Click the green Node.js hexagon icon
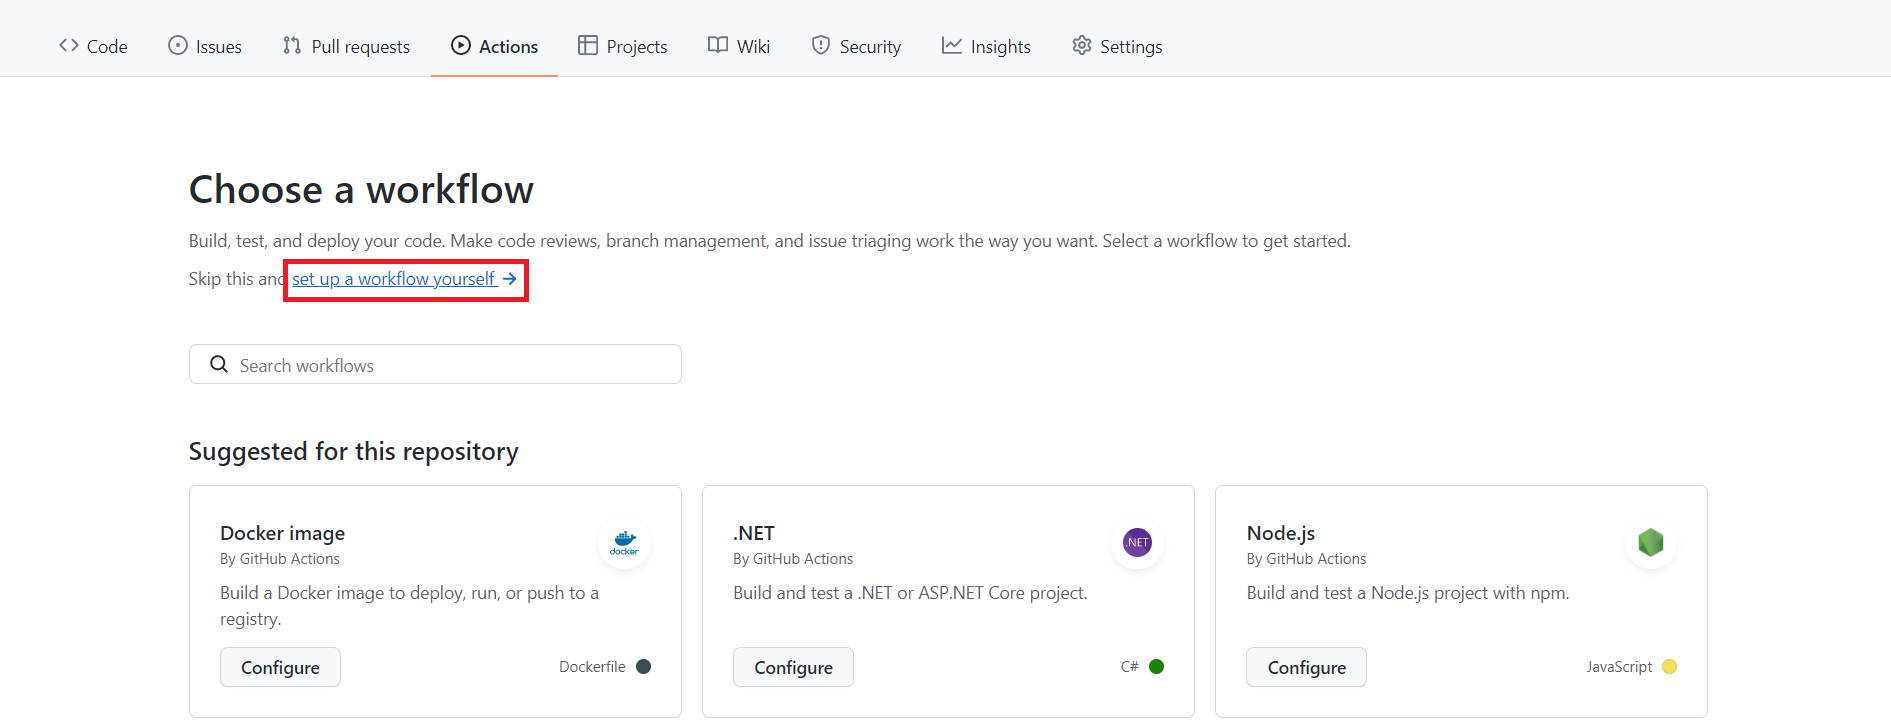 (x=1651, y=543)
